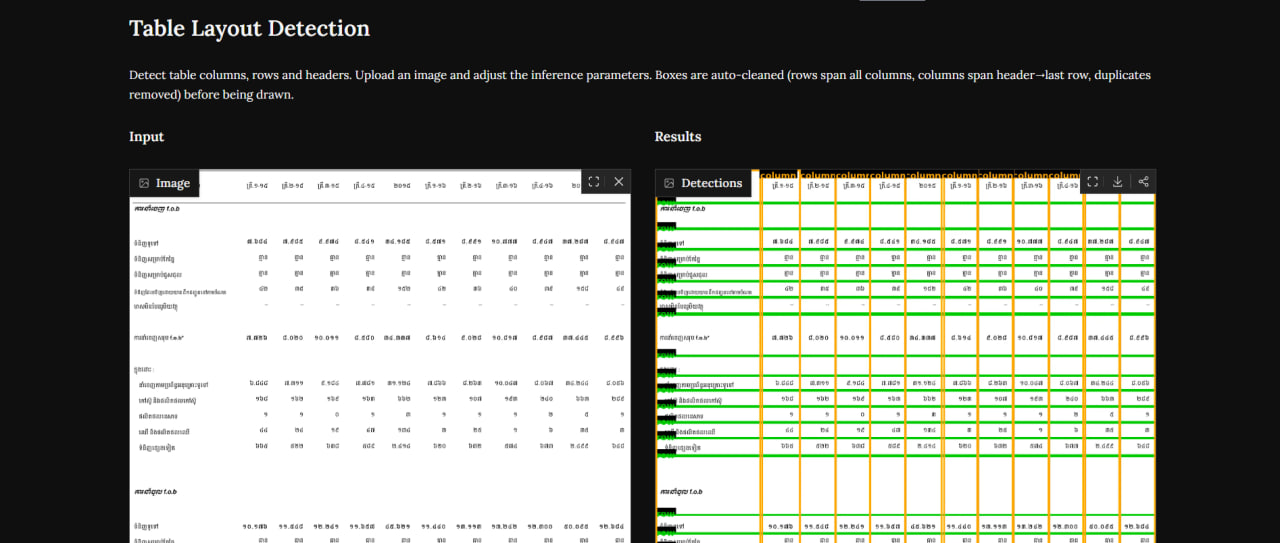The image size is (1280, 543).
Task: Remove the uploaded input image
Action: click(x=619, y=182)
